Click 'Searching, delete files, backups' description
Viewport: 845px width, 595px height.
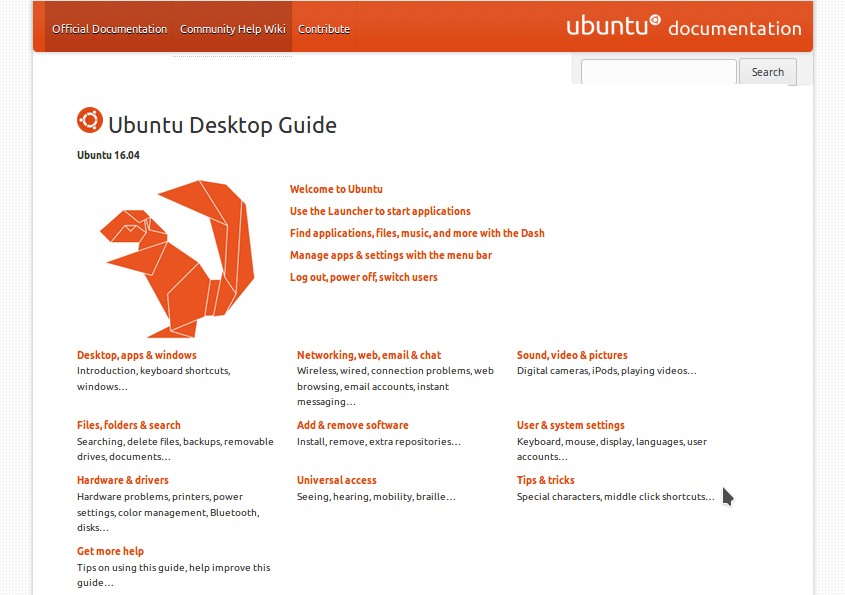(x=175, y=449)
